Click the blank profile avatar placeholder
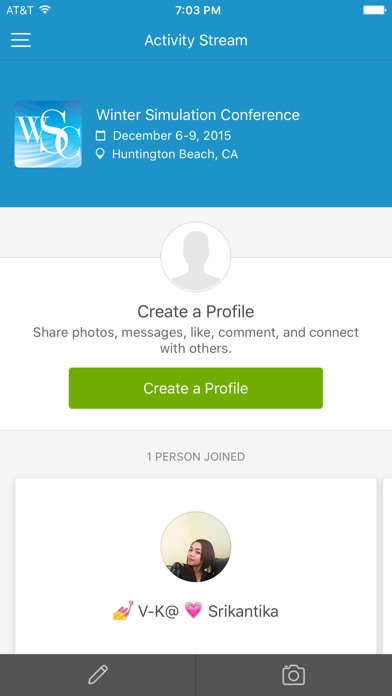 [x=196, y=257]
